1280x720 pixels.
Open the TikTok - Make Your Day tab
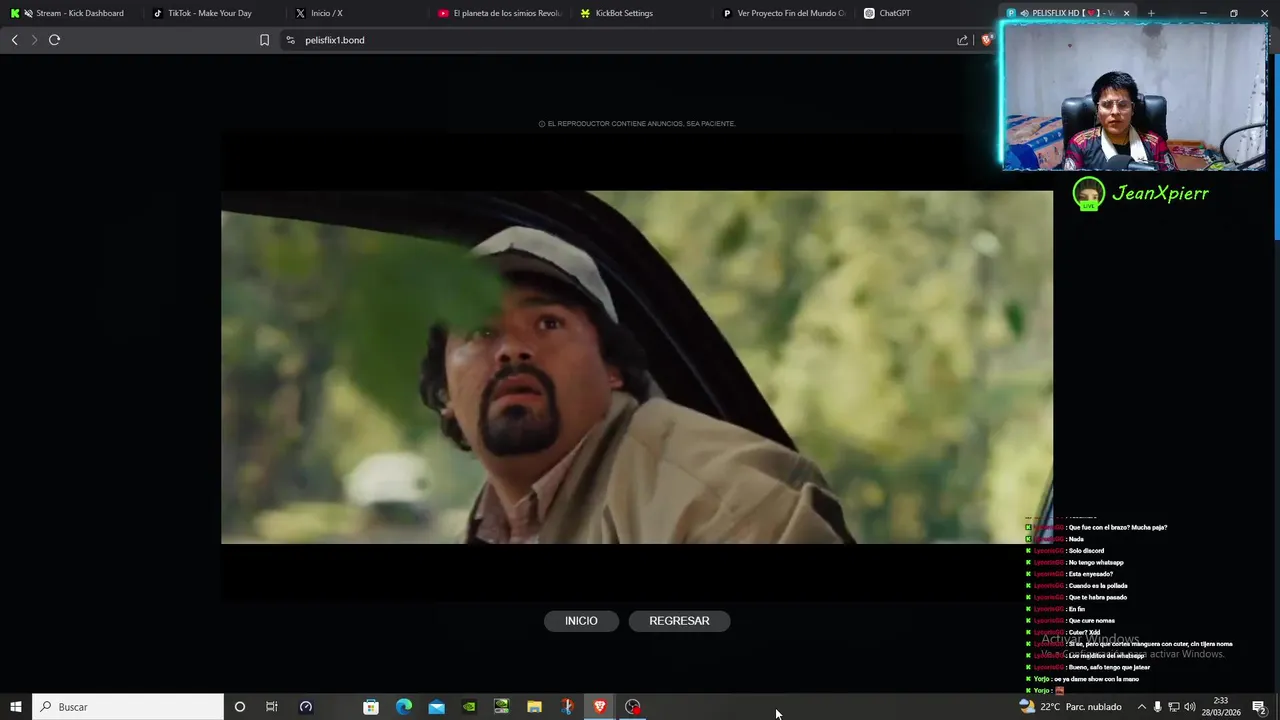213,13
